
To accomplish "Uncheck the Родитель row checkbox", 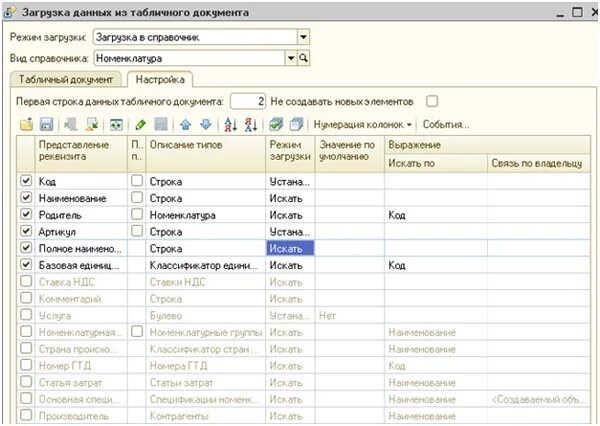I will (26, 214).
